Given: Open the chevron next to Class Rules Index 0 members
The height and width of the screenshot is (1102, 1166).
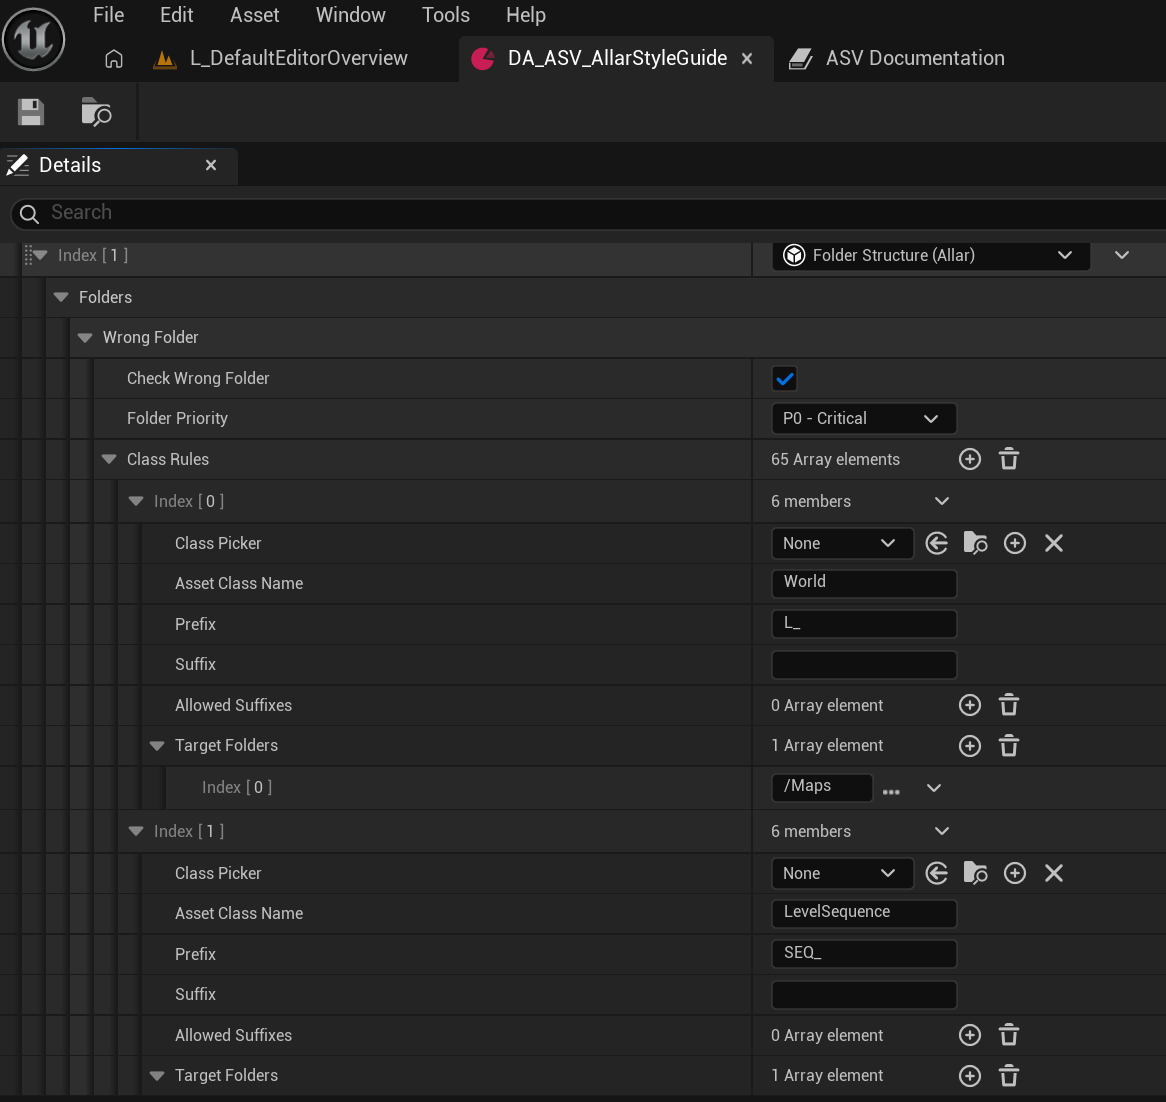Looking at the screenshot, I should pyautogui.click(x=941, y=501).
